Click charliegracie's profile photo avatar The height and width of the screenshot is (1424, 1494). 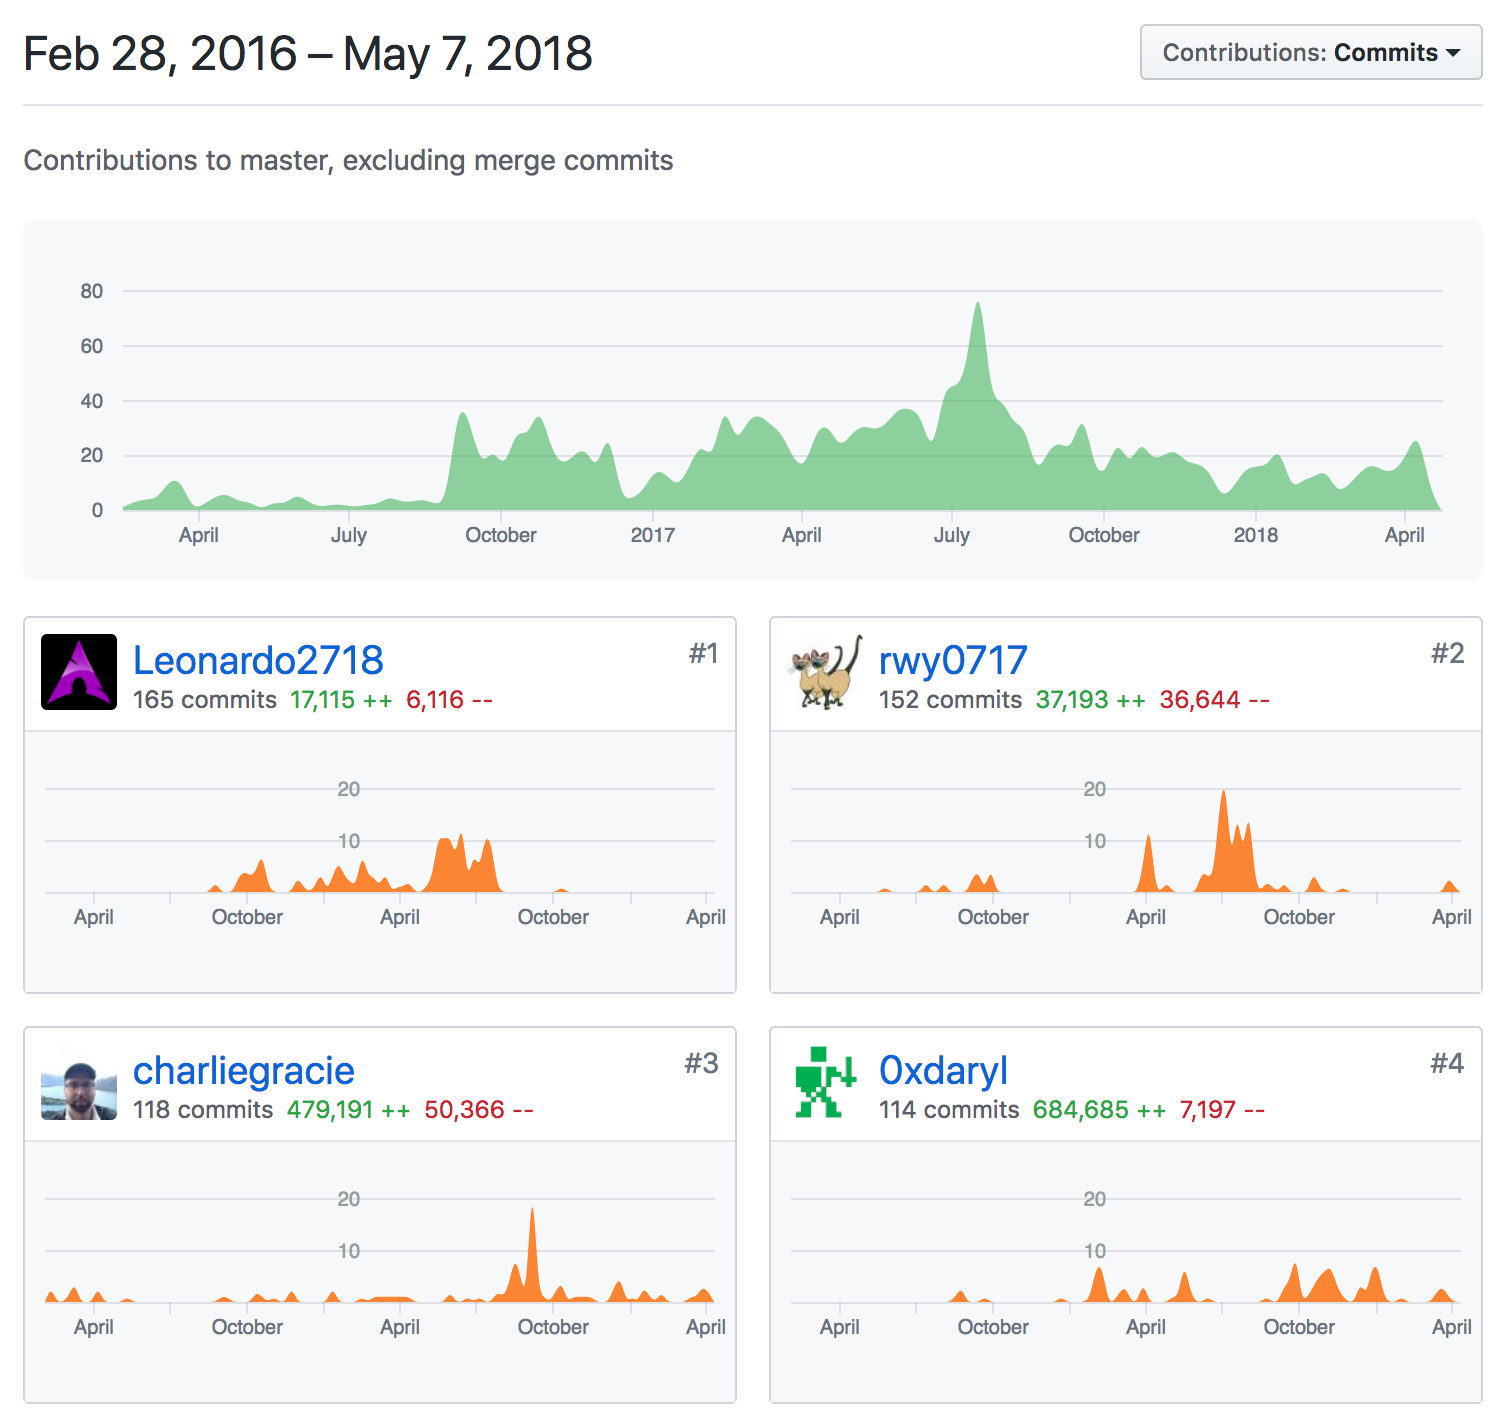79,1082
